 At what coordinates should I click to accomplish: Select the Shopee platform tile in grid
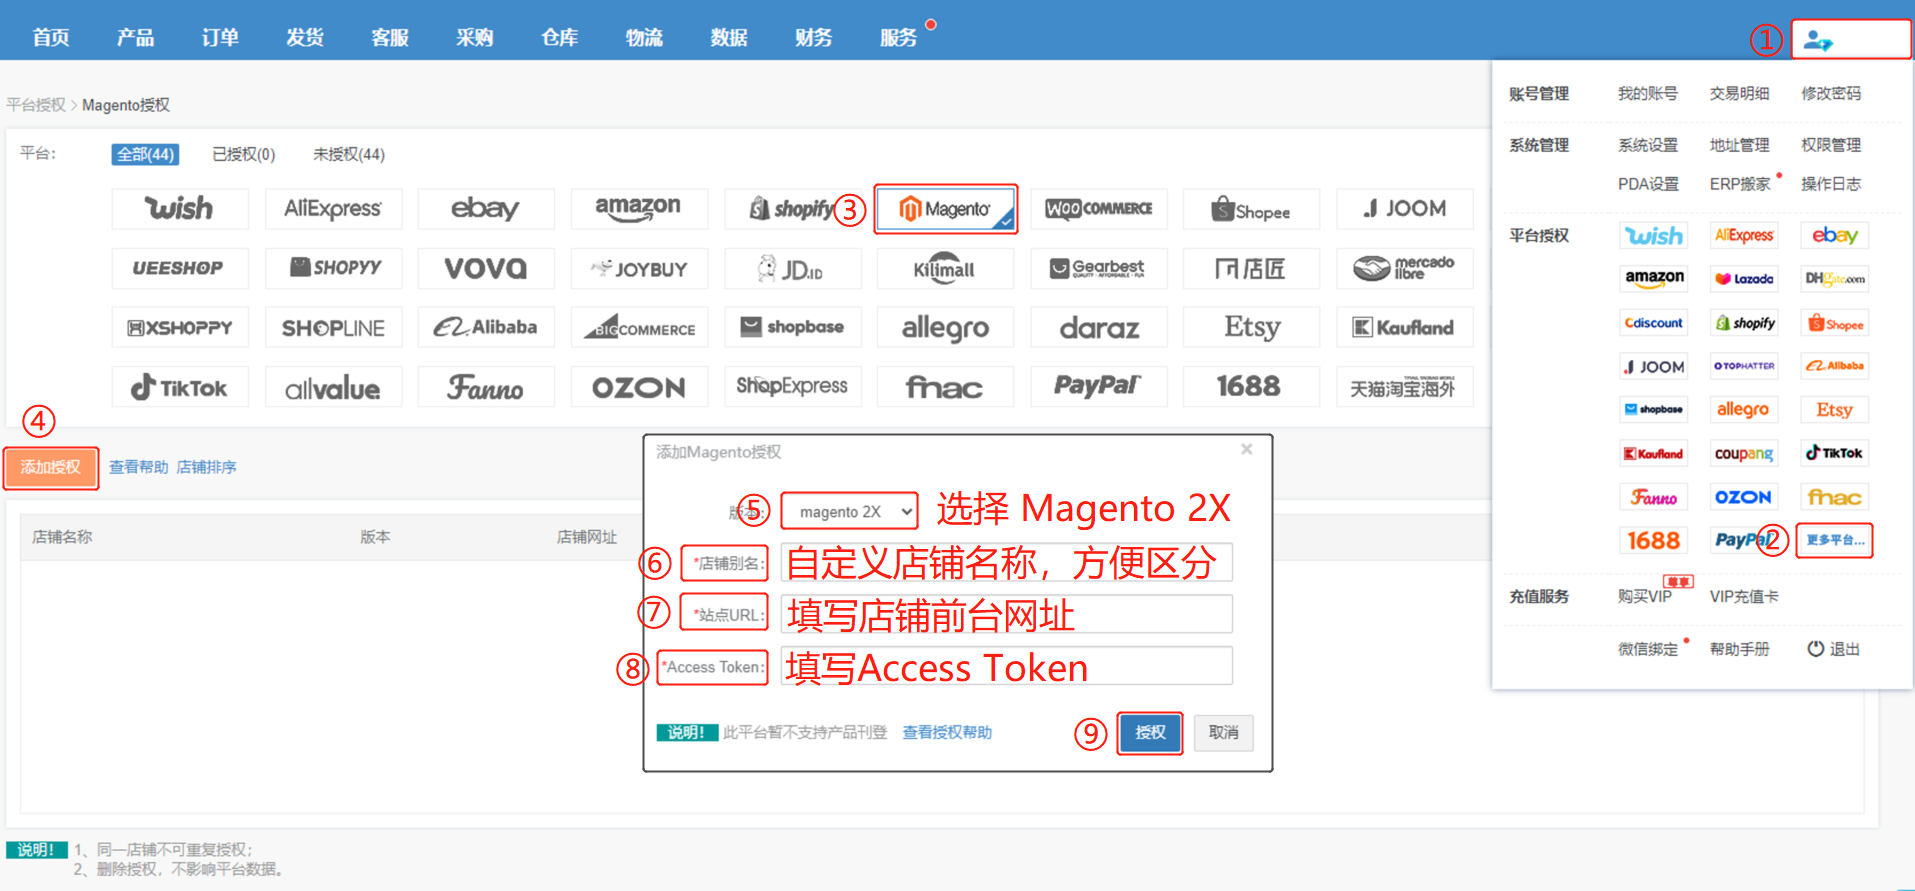point(1251,208)
